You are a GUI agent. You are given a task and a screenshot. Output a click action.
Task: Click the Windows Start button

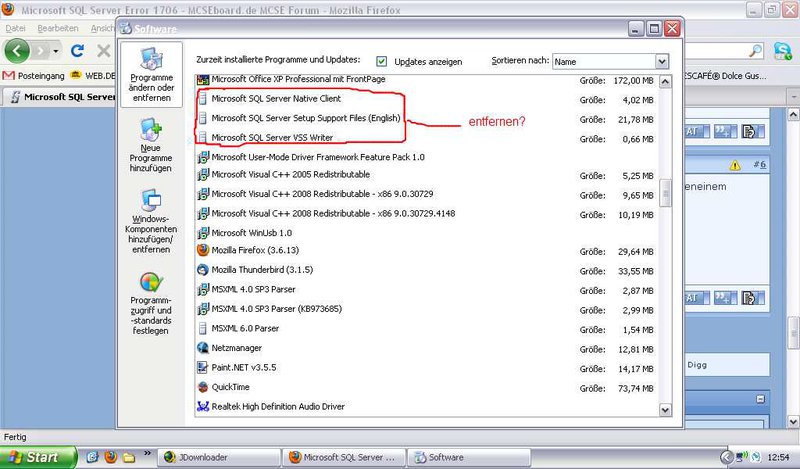pyautogui.click(x=38, y=457)
